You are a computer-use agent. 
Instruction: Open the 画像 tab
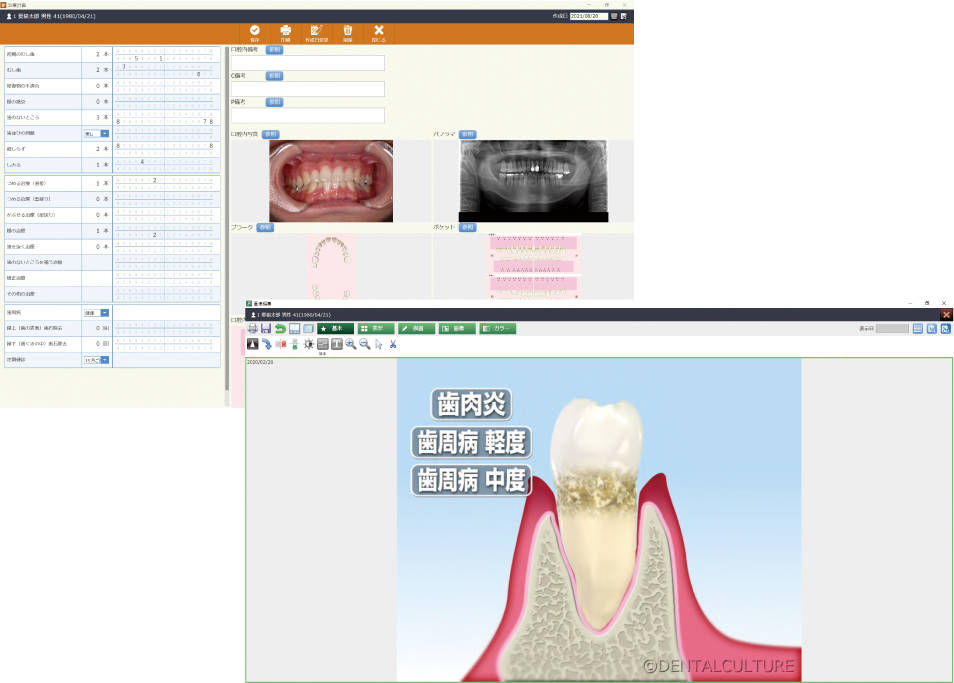tap(457, 328)
